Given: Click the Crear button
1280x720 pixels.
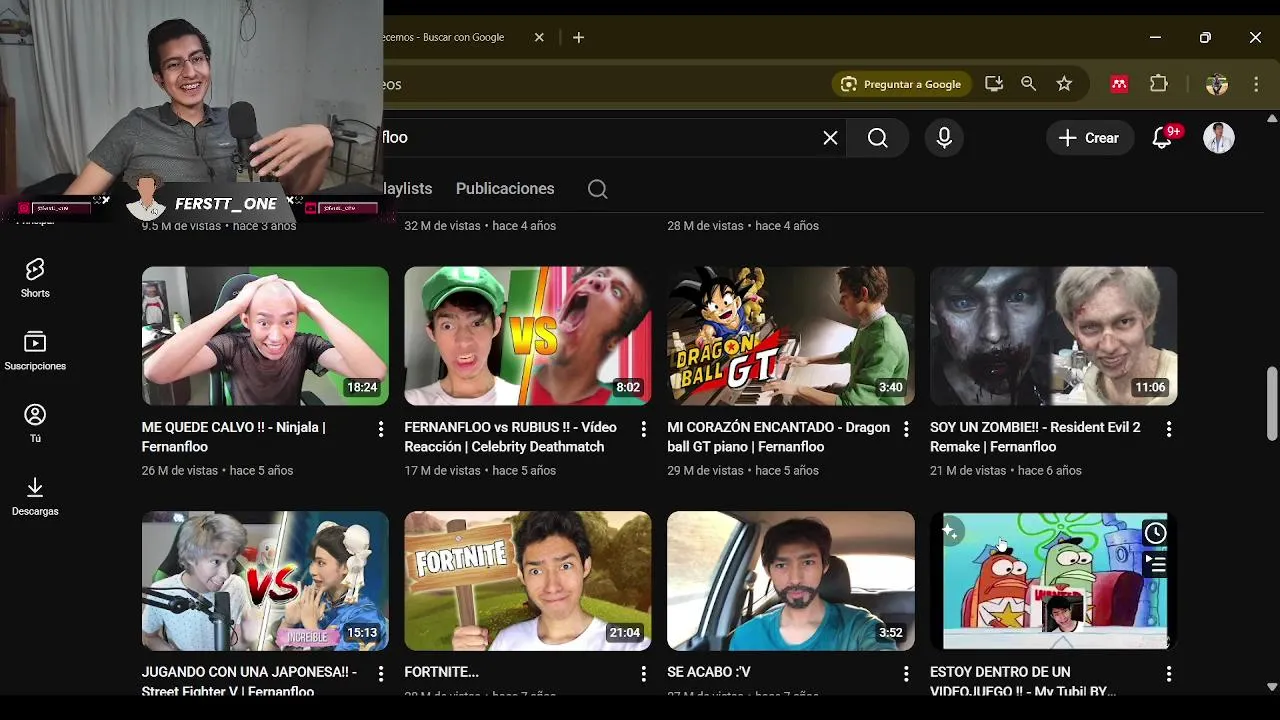Looking at the screenshot, I should [1090, 138].
